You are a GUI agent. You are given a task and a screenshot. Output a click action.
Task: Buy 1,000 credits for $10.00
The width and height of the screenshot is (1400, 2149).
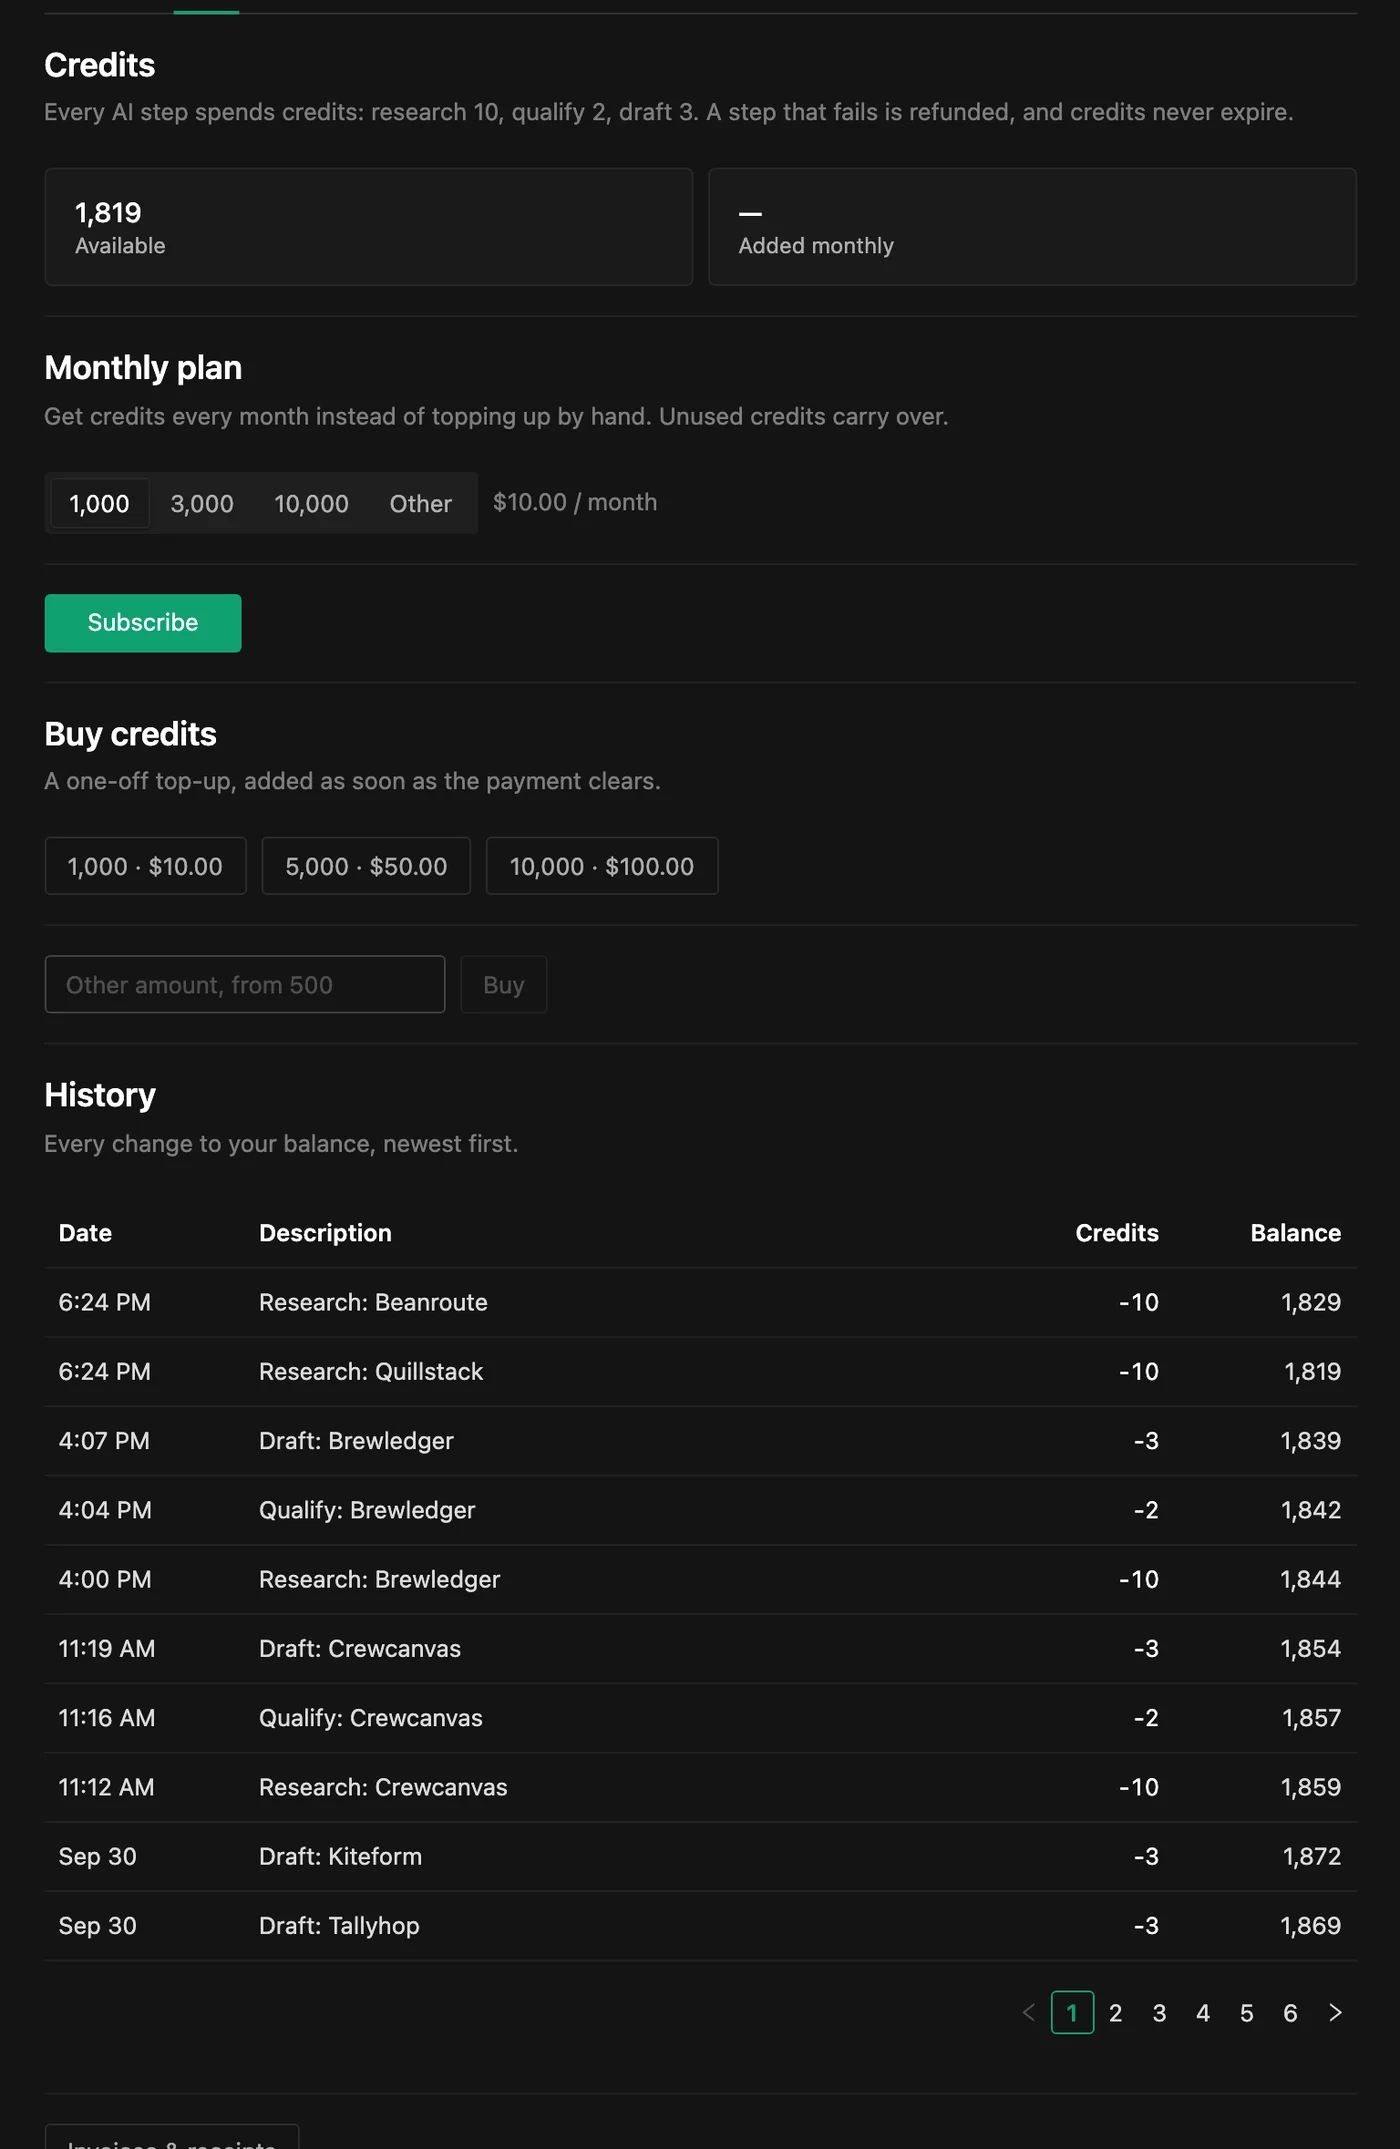[146, 866]
